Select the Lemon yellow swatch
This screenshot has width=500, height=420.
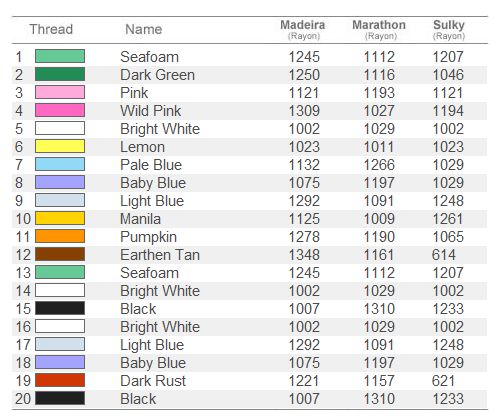point(60,146)
